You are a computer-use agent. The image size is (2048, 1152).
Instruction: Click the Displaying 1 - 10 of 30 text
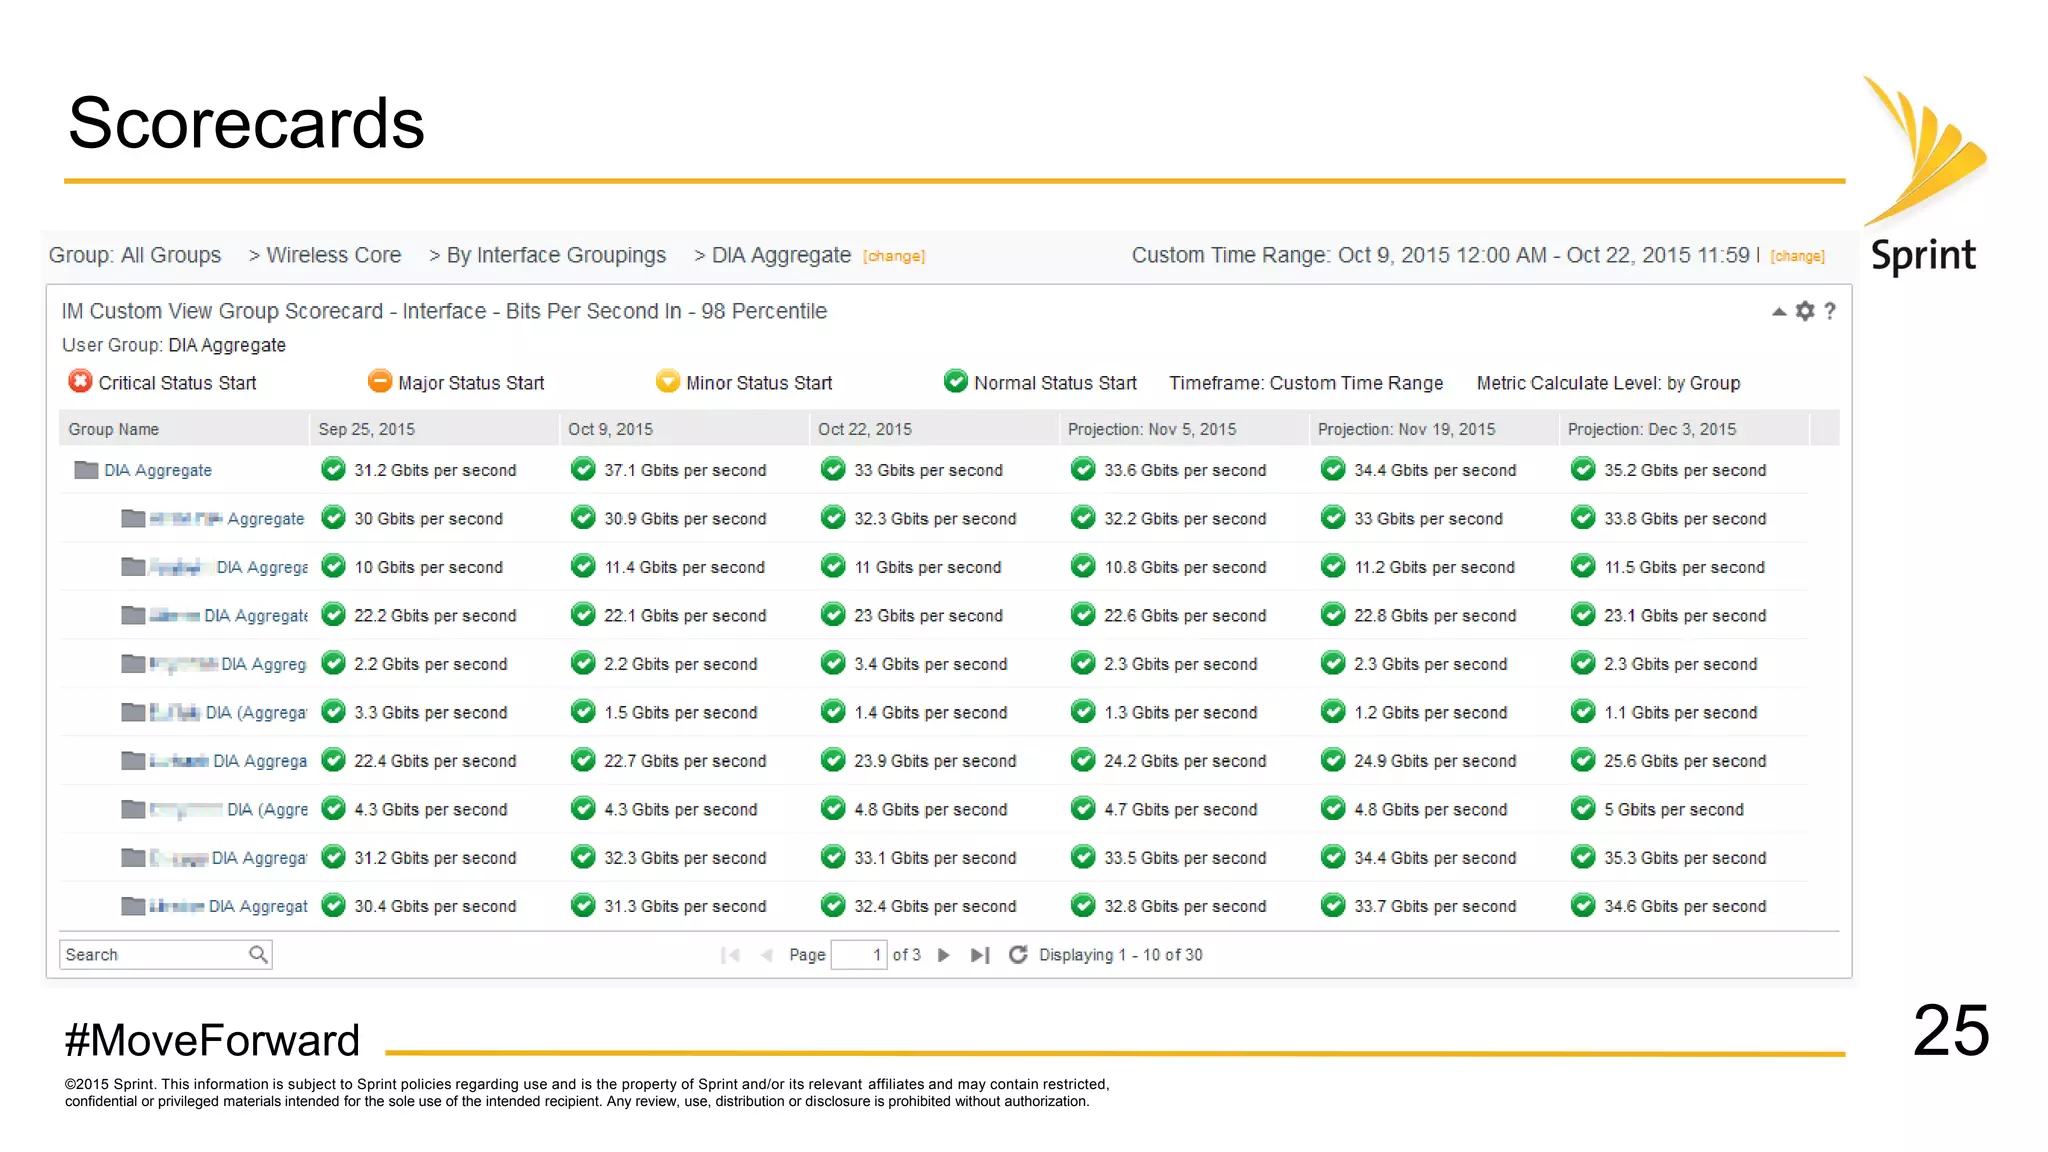pos(1120,955)
